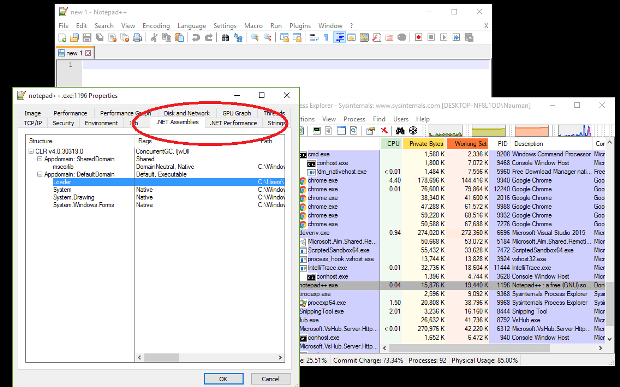Screen dimensions: 620x387
Task: Open process properties icon in Process Explorer toolbar
Action: pyautogui.click(x=370, y=130)
